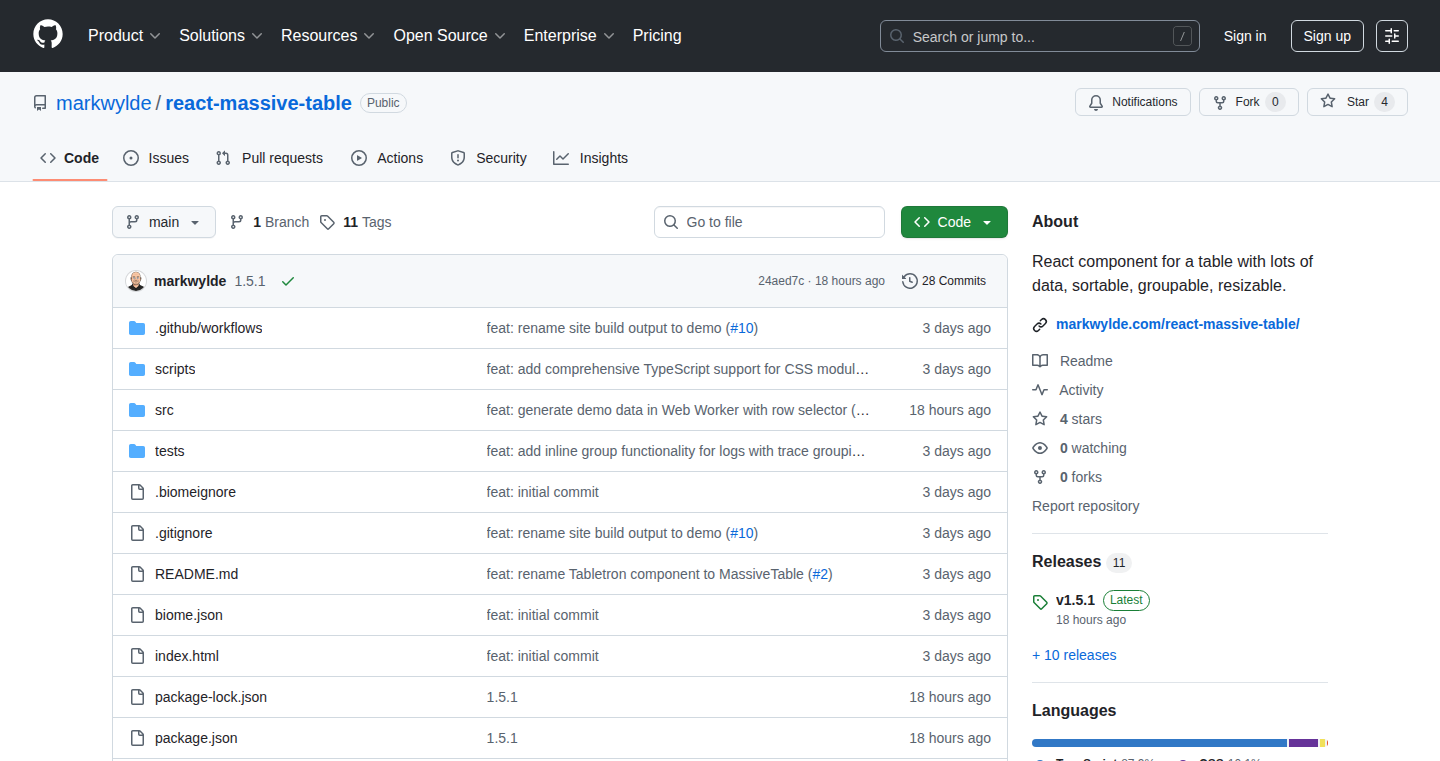Image resolution: width=1440 pixels, height=761 pixels.
Task: Open the Security tab
Action: 489,158
